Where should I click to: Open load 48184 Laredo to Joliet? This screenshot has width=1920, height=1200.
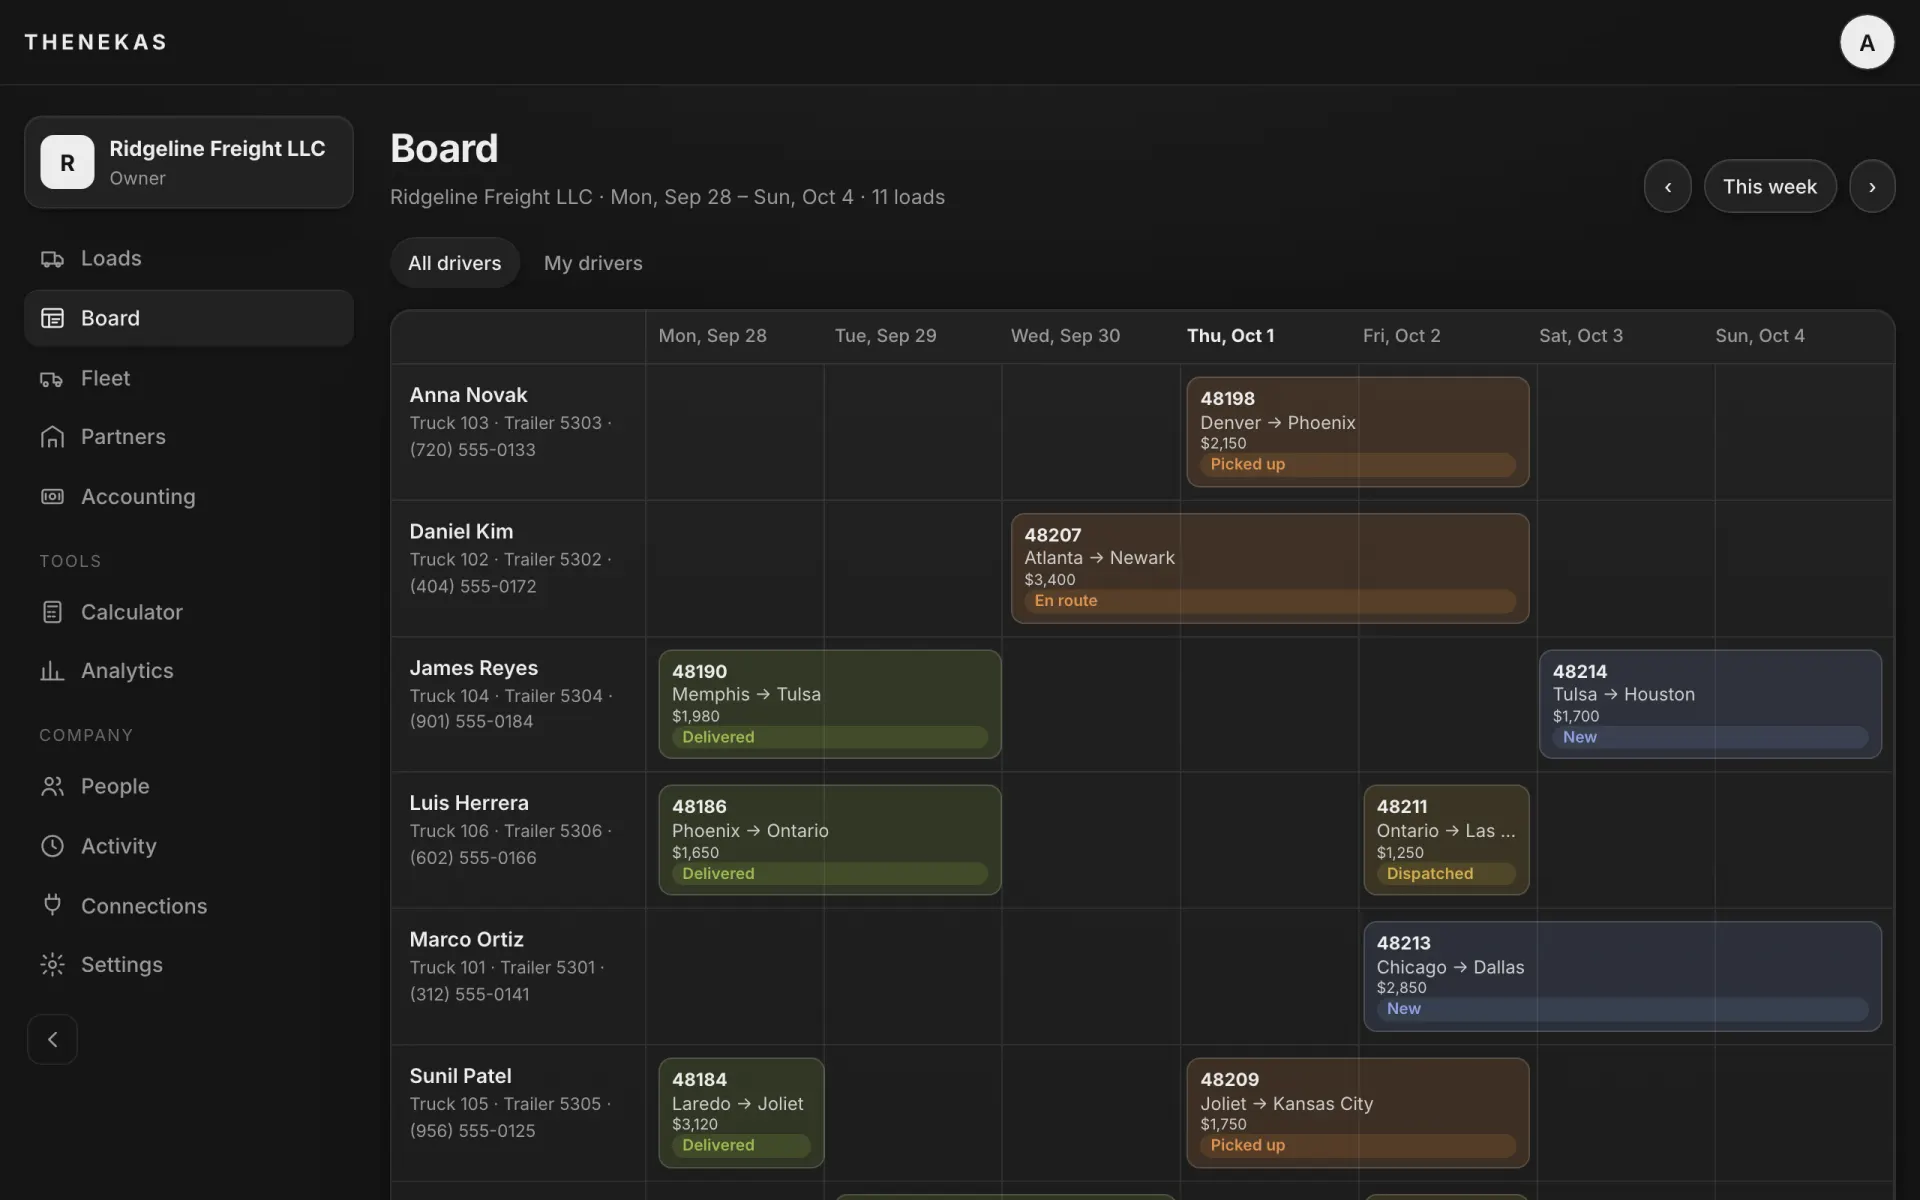(741, 1113)
